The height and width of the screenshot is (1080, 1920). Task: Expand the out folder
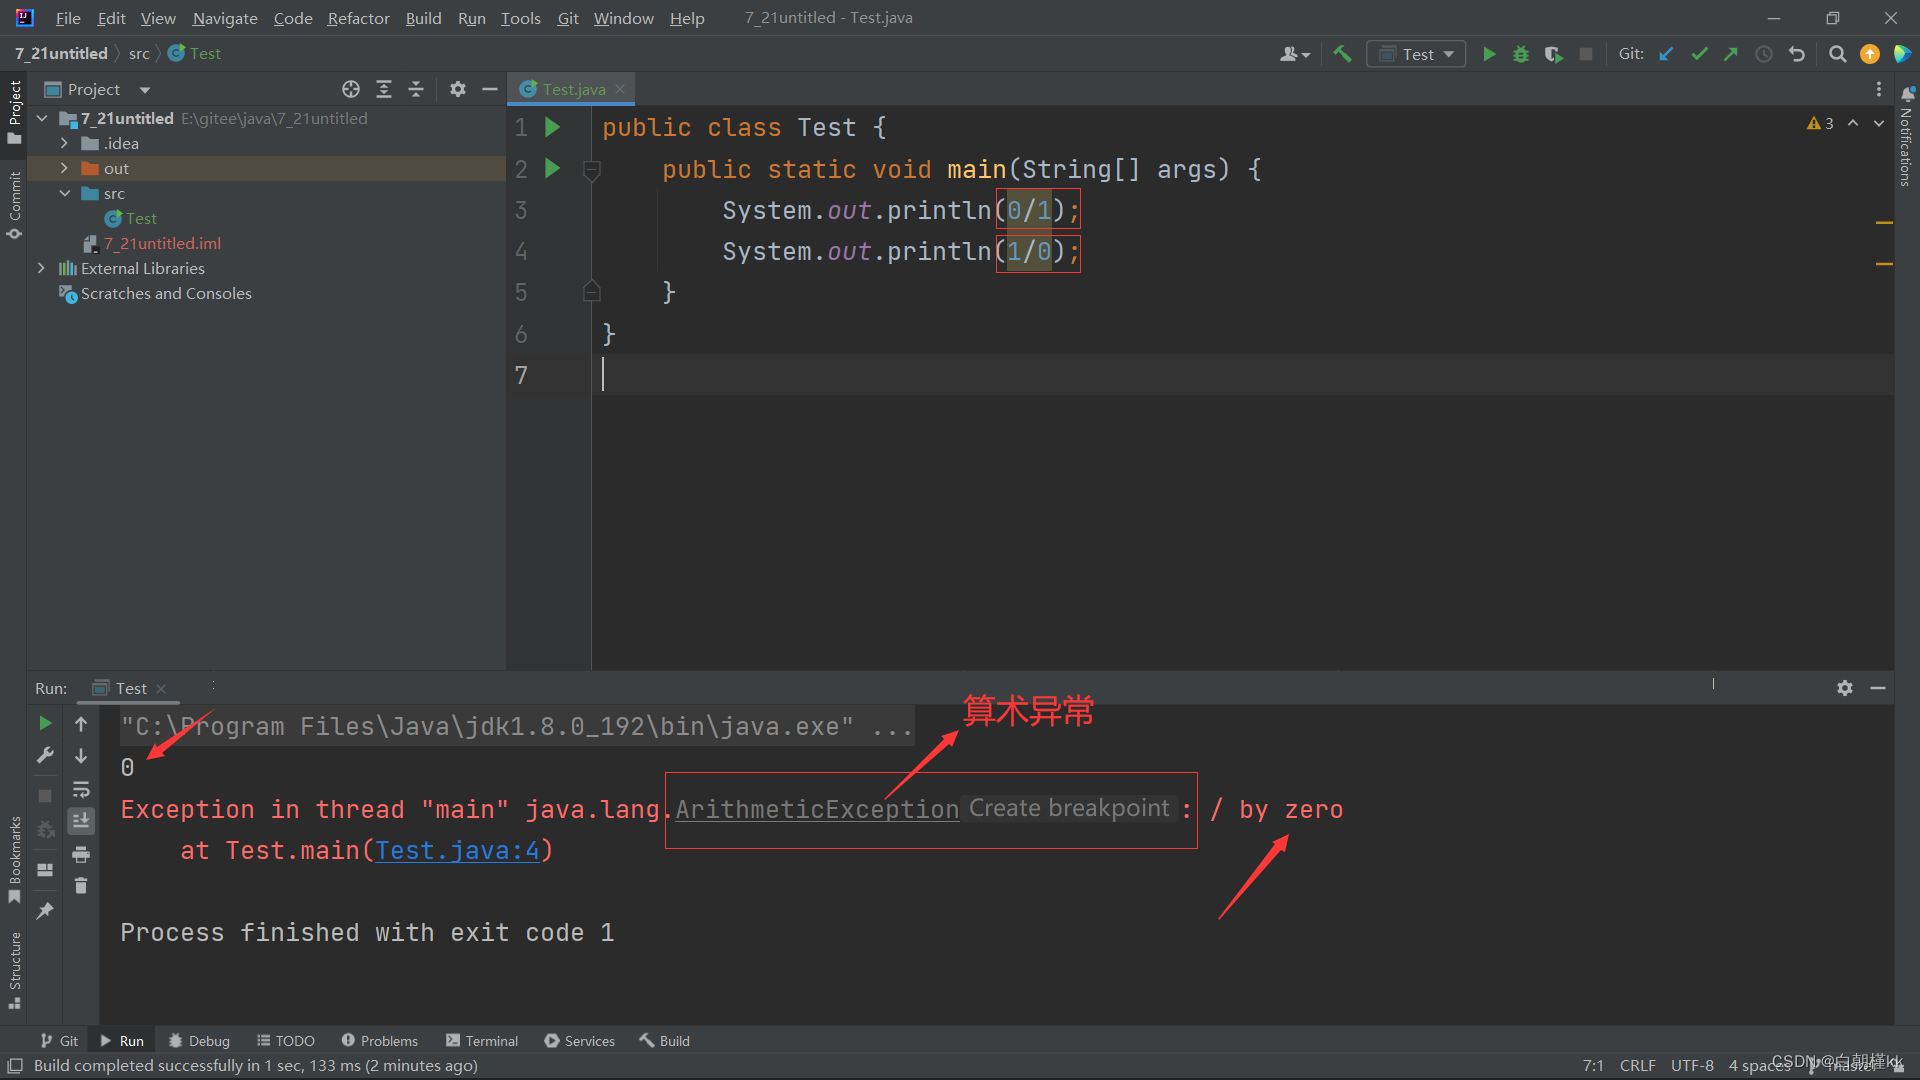click(64, 168)
